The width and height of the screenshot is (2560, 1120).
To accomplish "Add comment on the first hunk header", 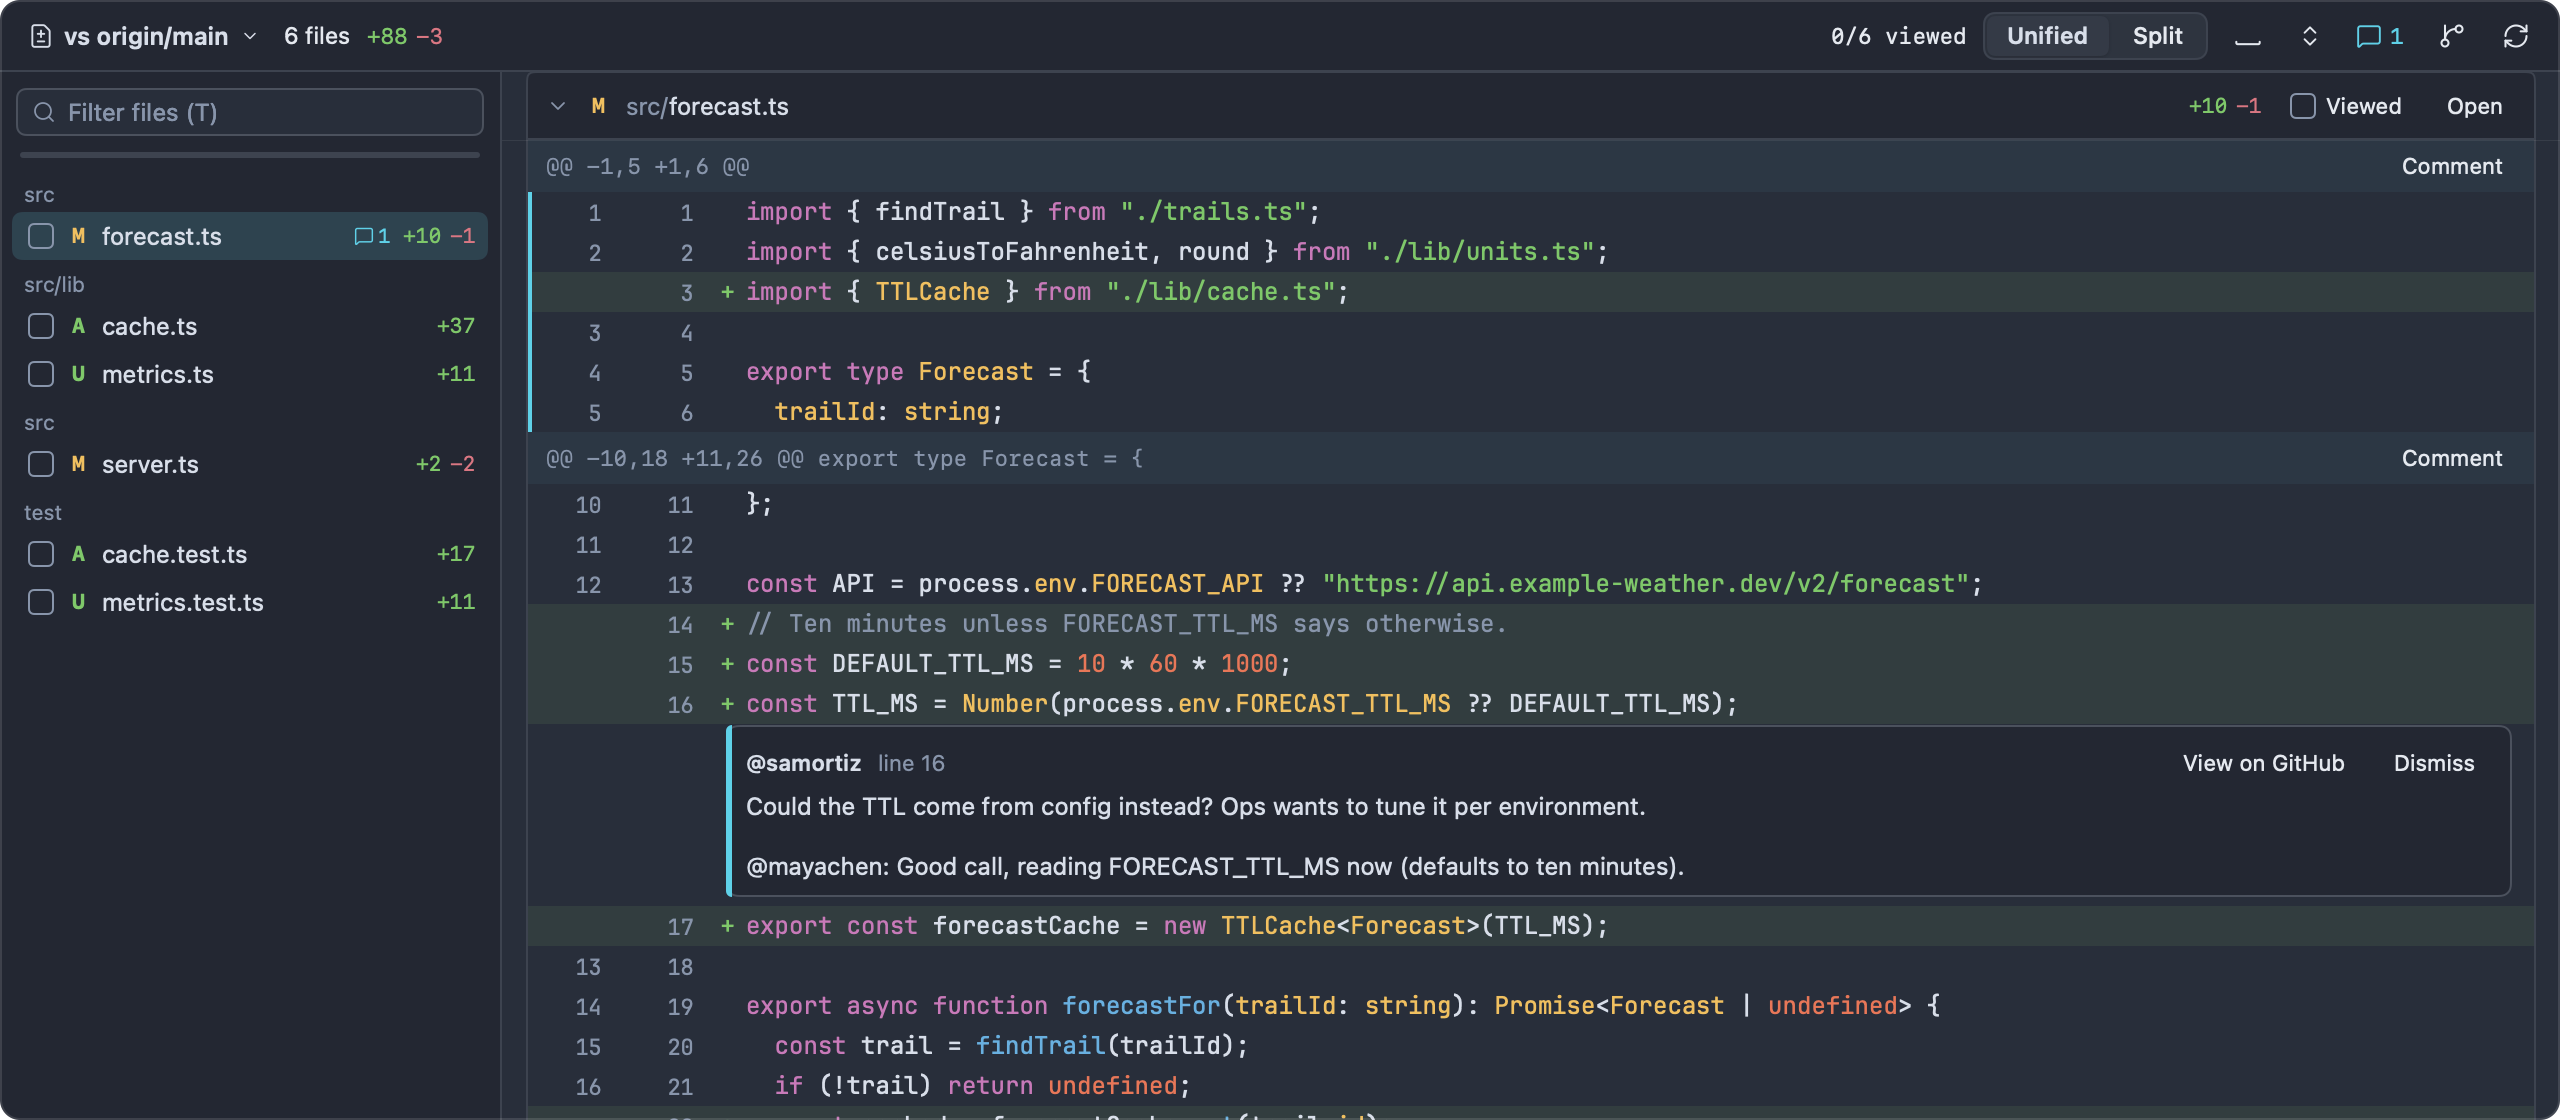I will tap(2451, 166).
